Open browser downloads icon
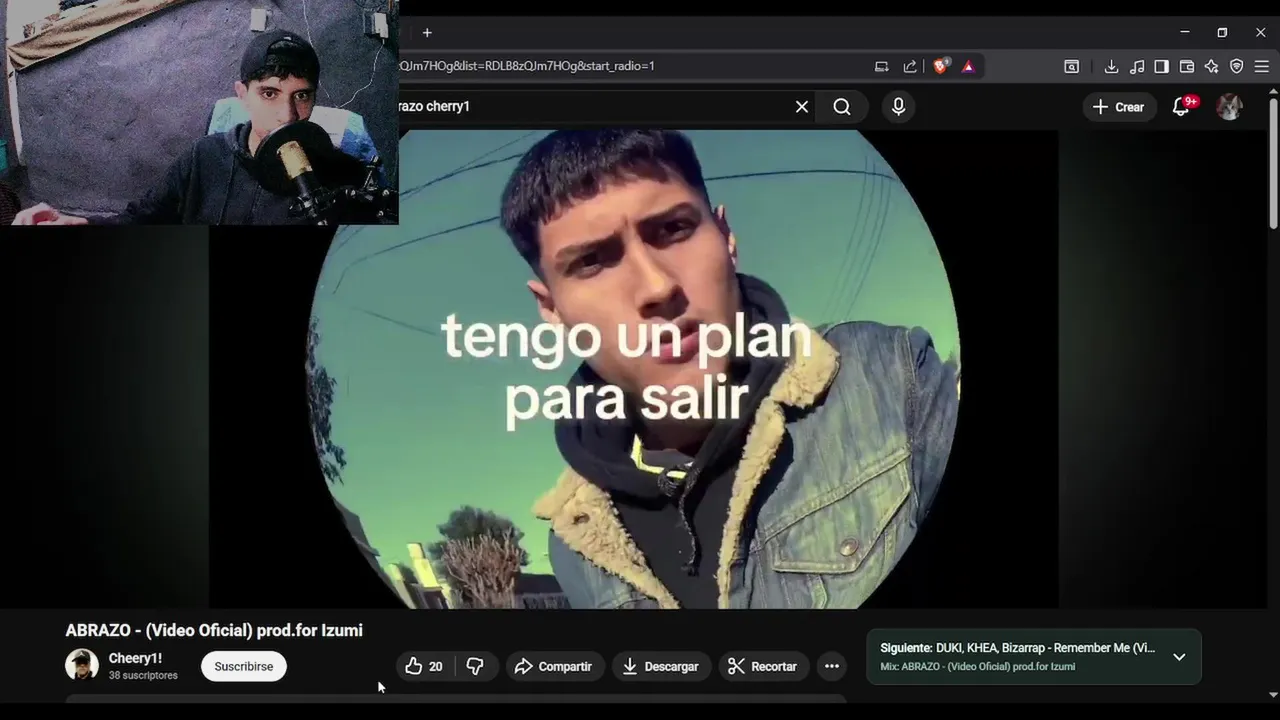Image resolution: width=1280 pixels, height=720 pixels. 1111,67
